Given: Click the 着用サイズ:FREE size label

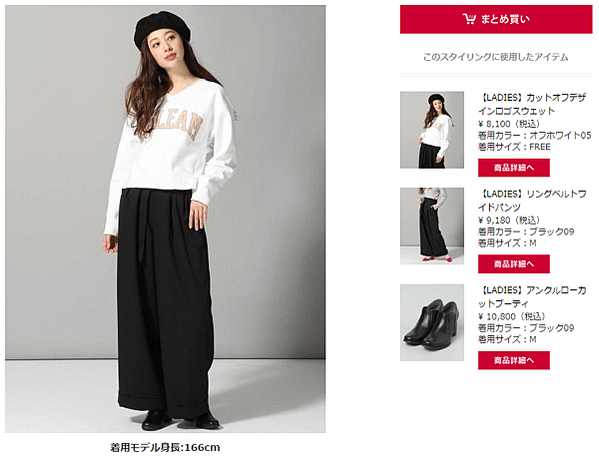Looking at the screenshot, I should (x=514, y=147).
